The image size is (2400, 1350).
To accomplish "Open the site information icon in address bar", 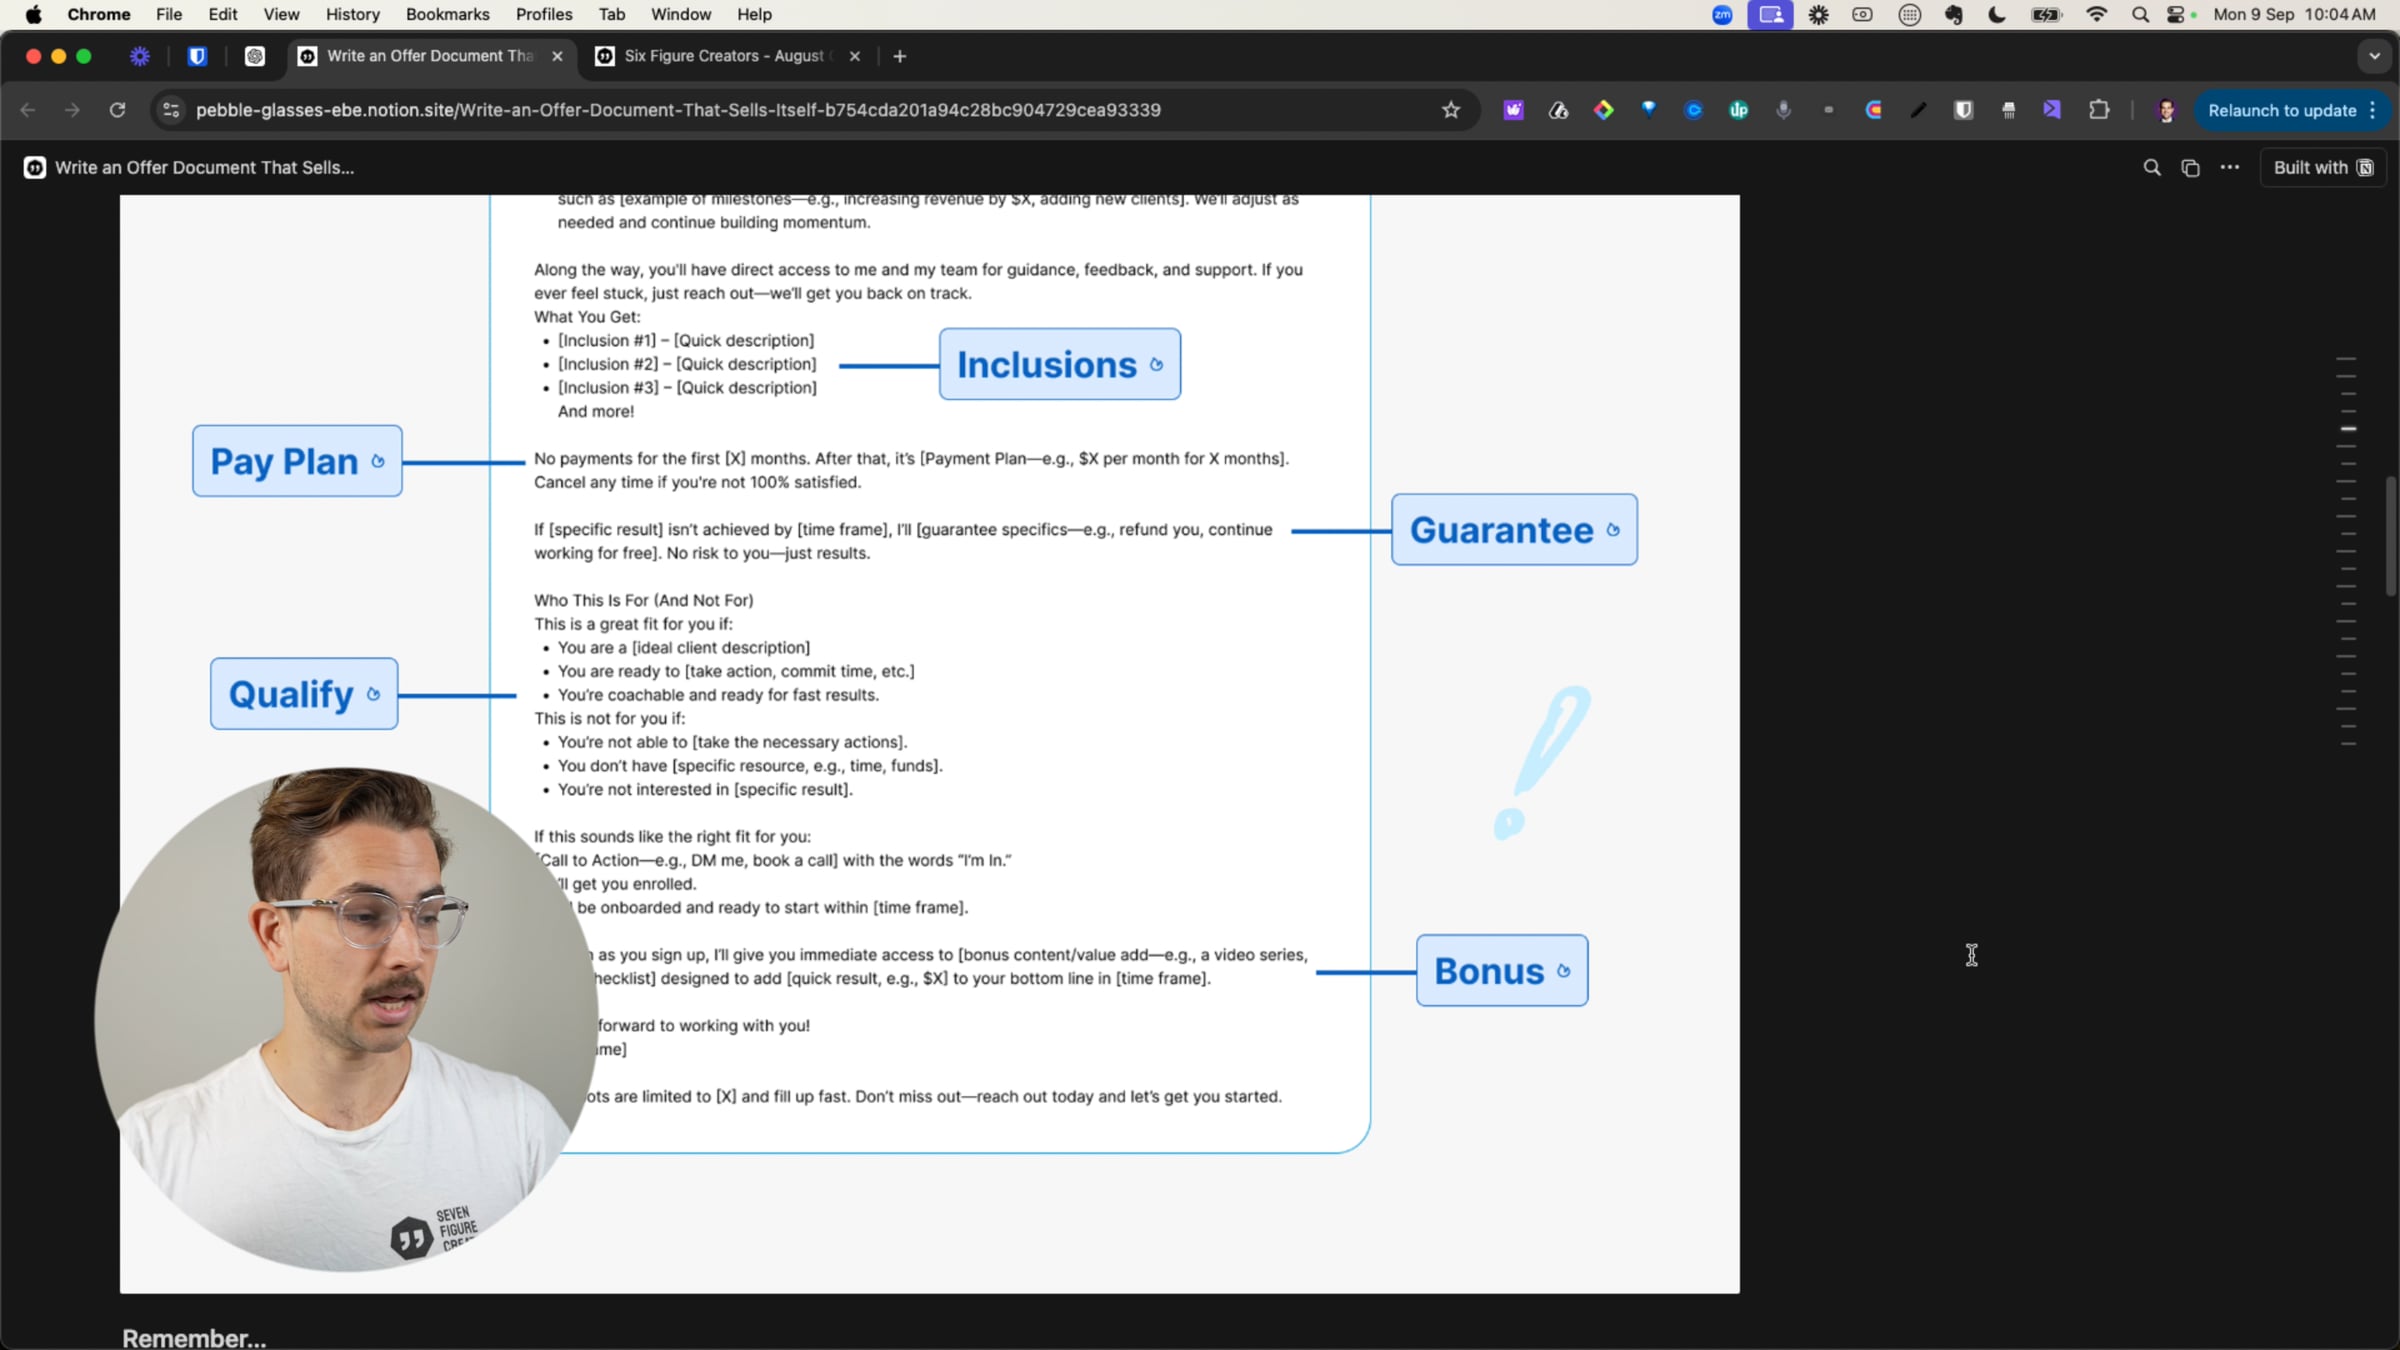I will pos(171,110).
